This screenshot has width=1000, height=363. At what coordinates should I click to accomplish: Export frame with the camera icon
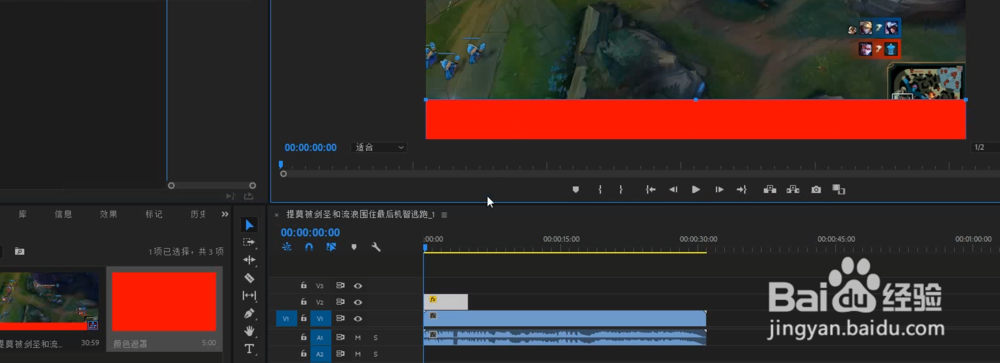[816, 189]
